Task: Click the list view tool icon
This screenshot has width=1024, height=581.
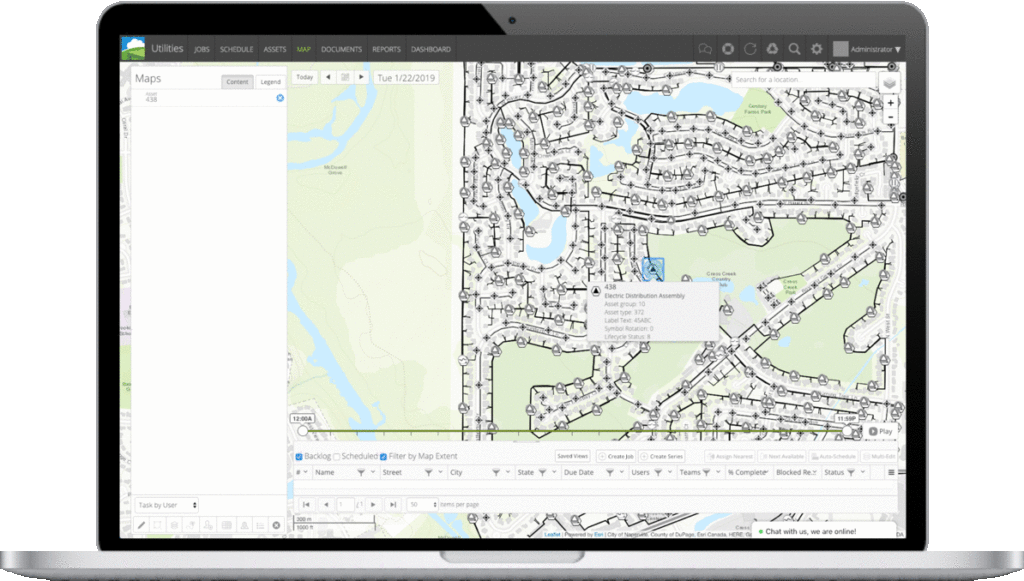Action: click(x=260, y=525)
